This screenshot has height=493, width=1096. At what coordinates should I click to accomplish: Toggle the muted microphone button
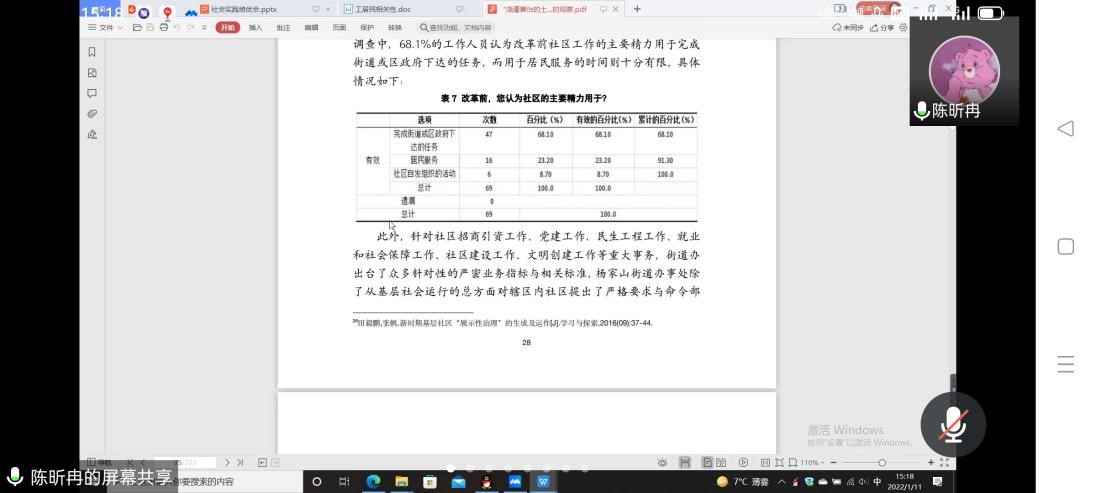(952, 425)
